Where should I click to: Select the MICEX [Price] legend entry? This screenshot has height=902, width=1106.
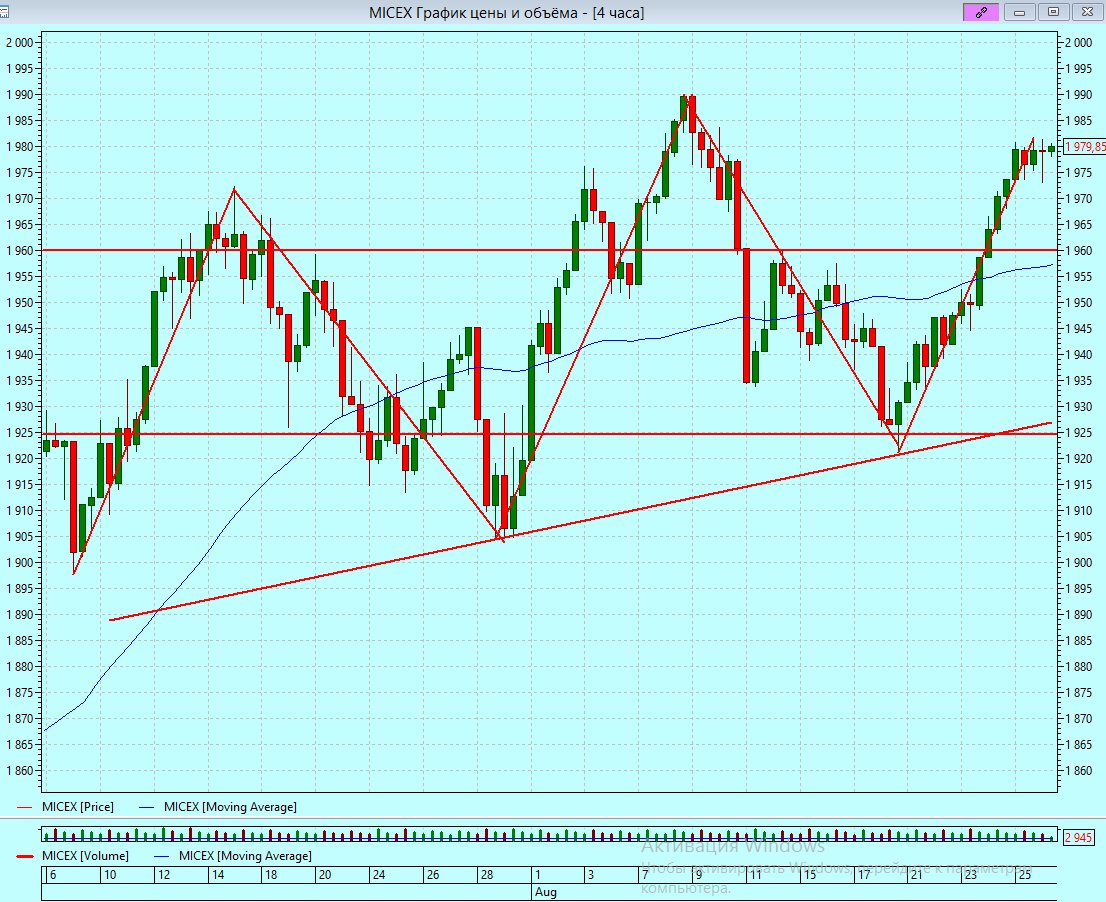(77, 806)
